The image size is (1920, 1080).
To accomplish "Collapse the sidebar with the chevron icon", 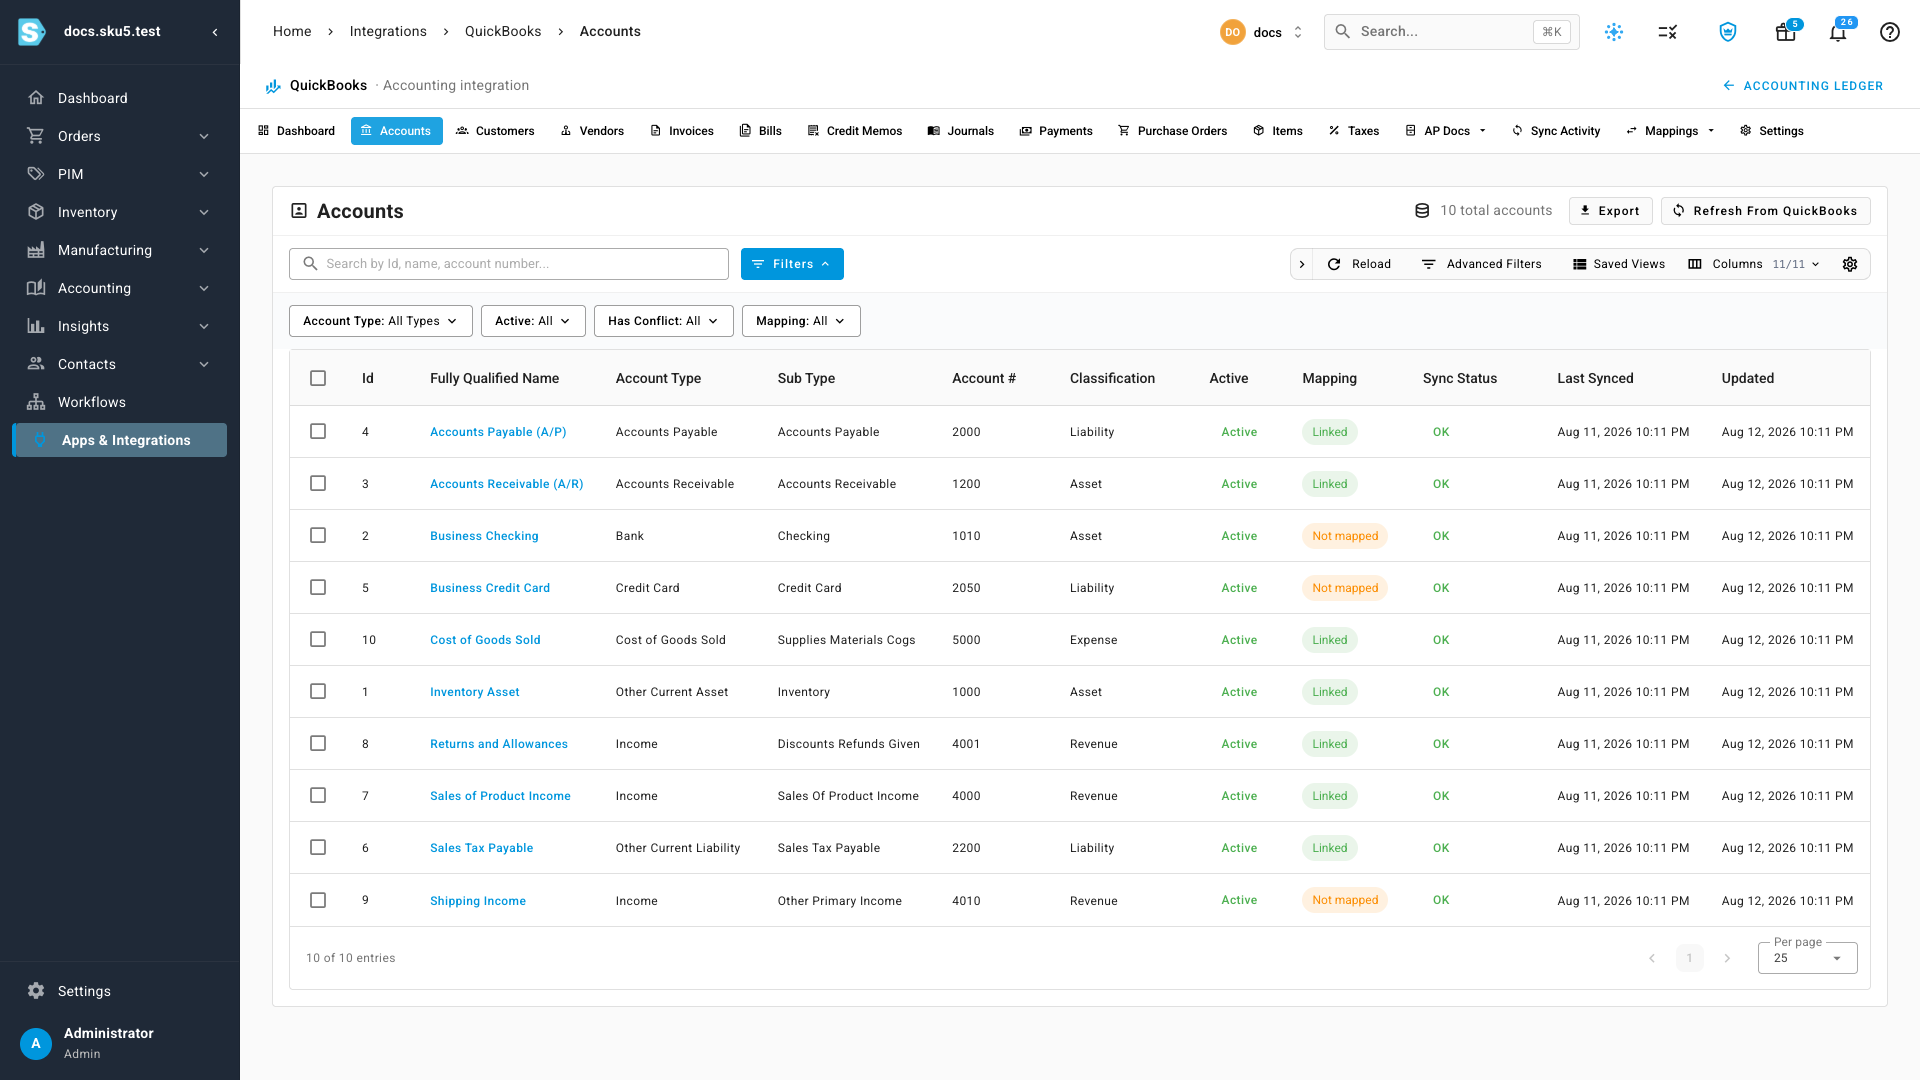I will coord(215,32).
